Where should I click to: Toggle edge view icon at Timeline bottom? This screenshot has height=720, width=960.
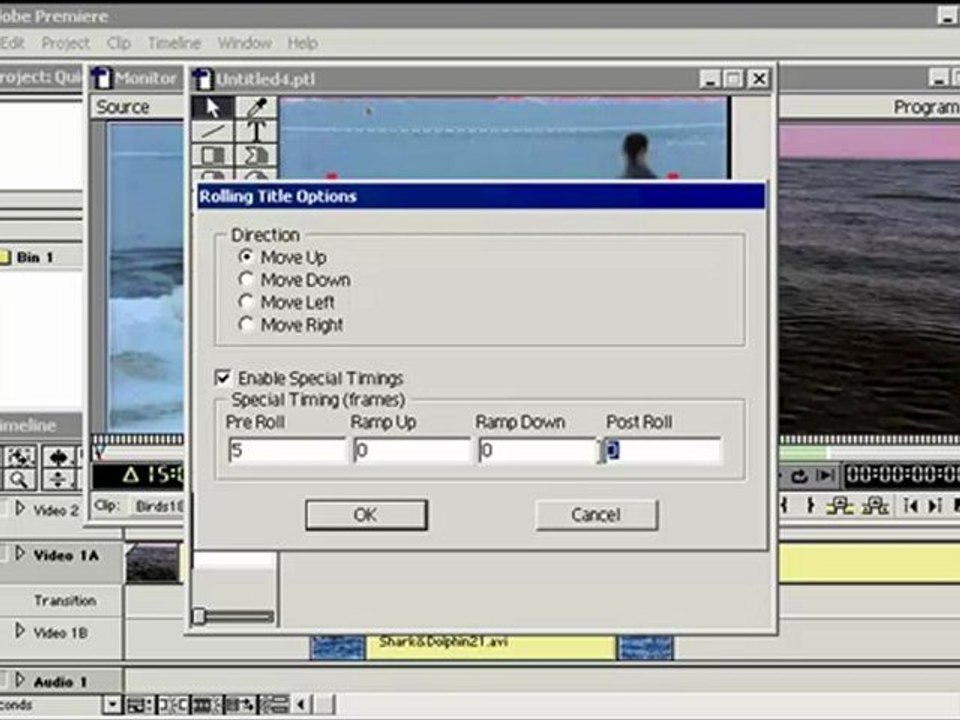pos(207,705)
